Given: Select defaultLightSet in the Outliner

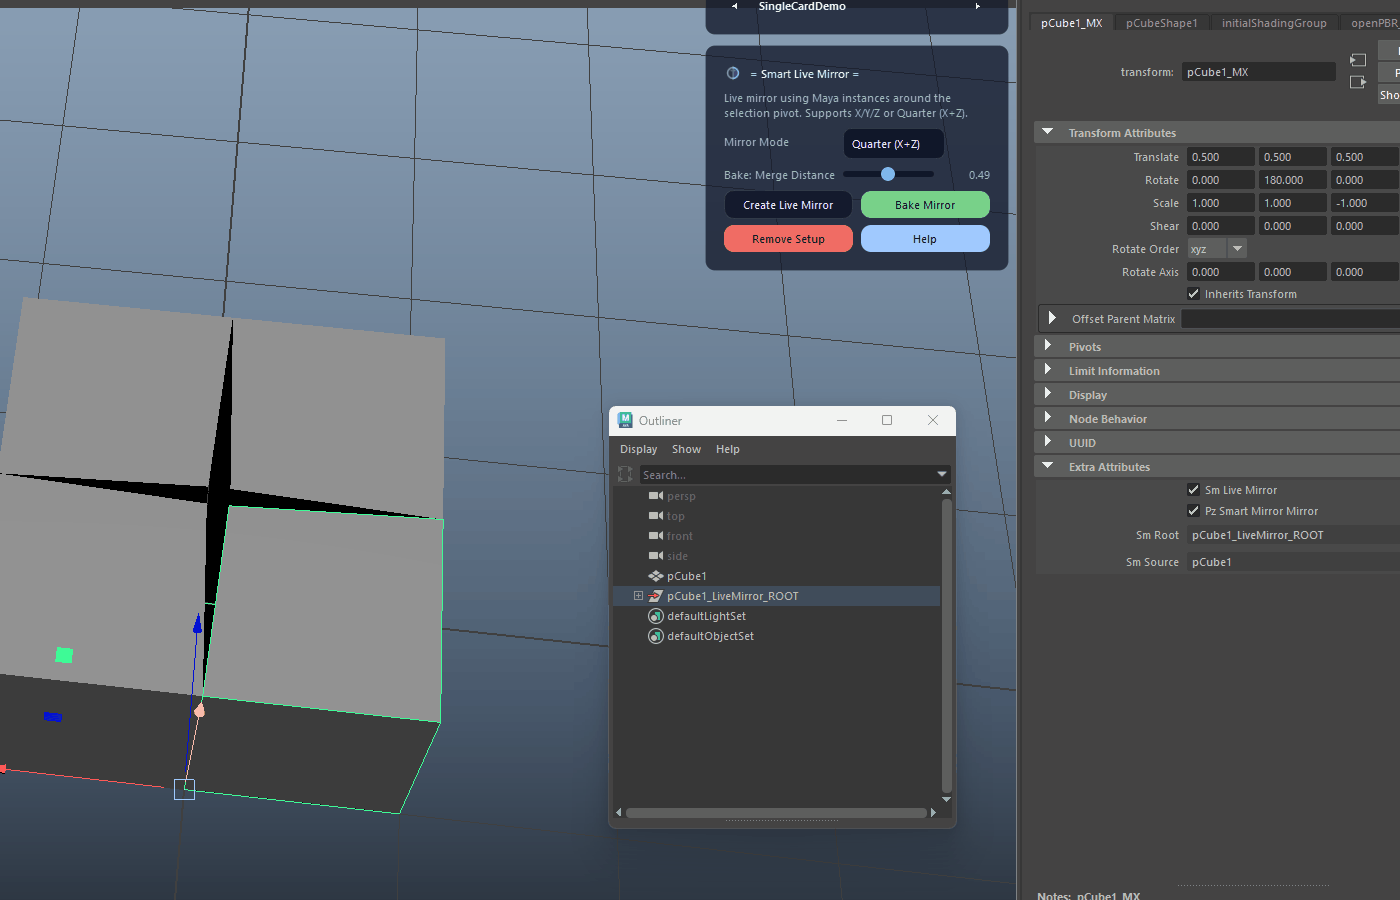Looking at the screenshot, I should tap(706, 616).
